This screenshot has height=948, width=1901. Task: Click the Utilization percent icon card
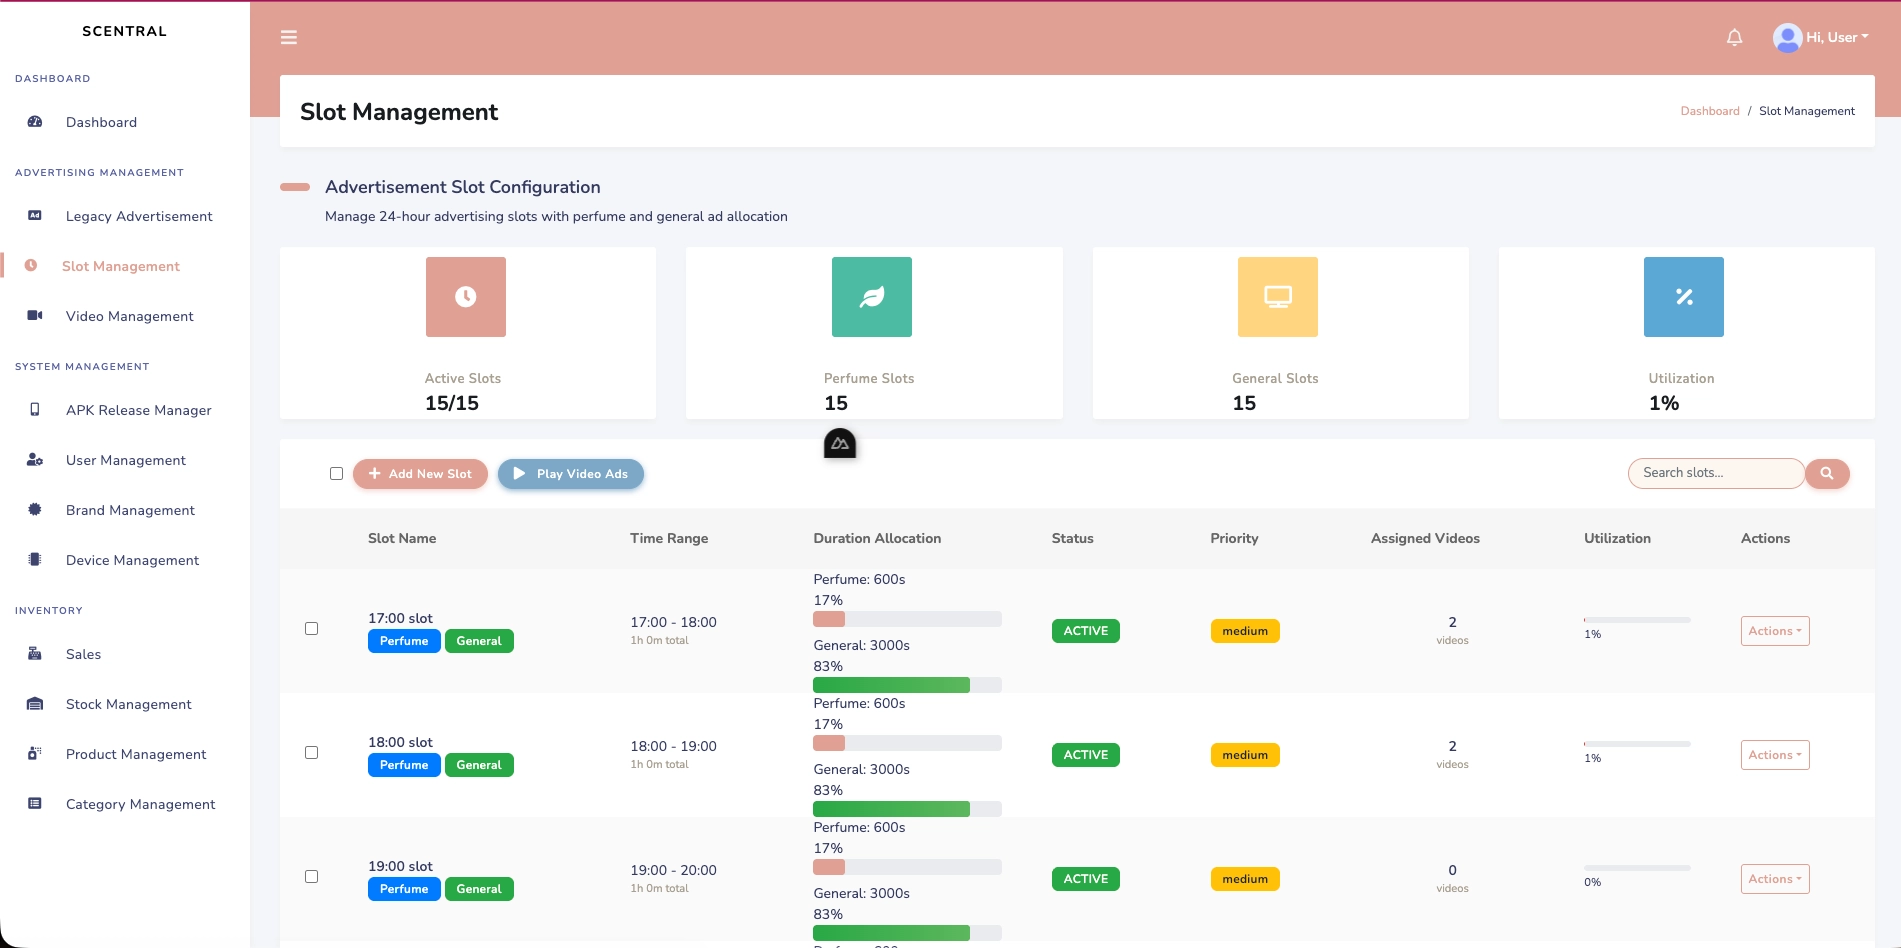click(x=1684, y=297)
